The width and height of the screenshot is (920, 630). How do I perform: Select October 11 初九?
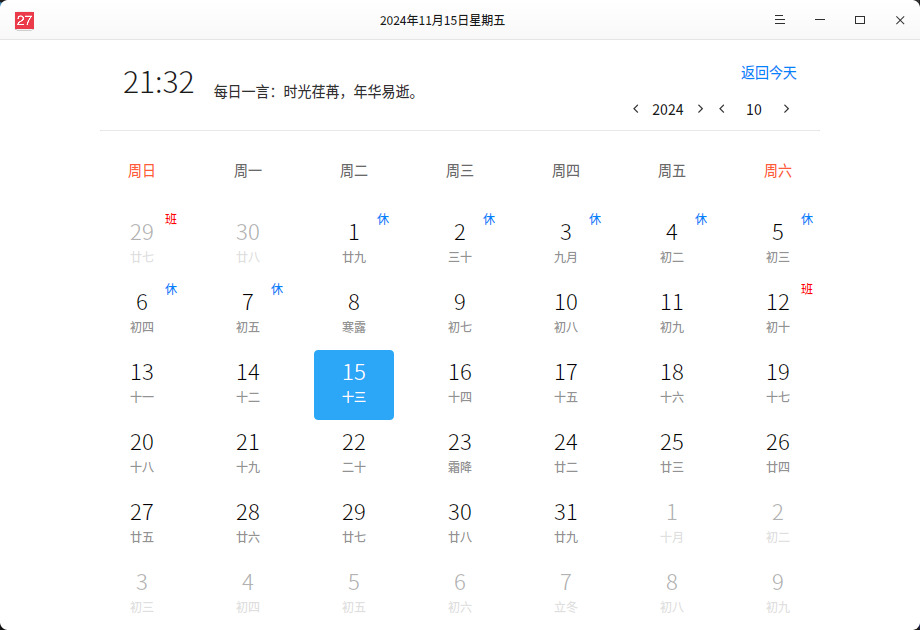(672, 314)
